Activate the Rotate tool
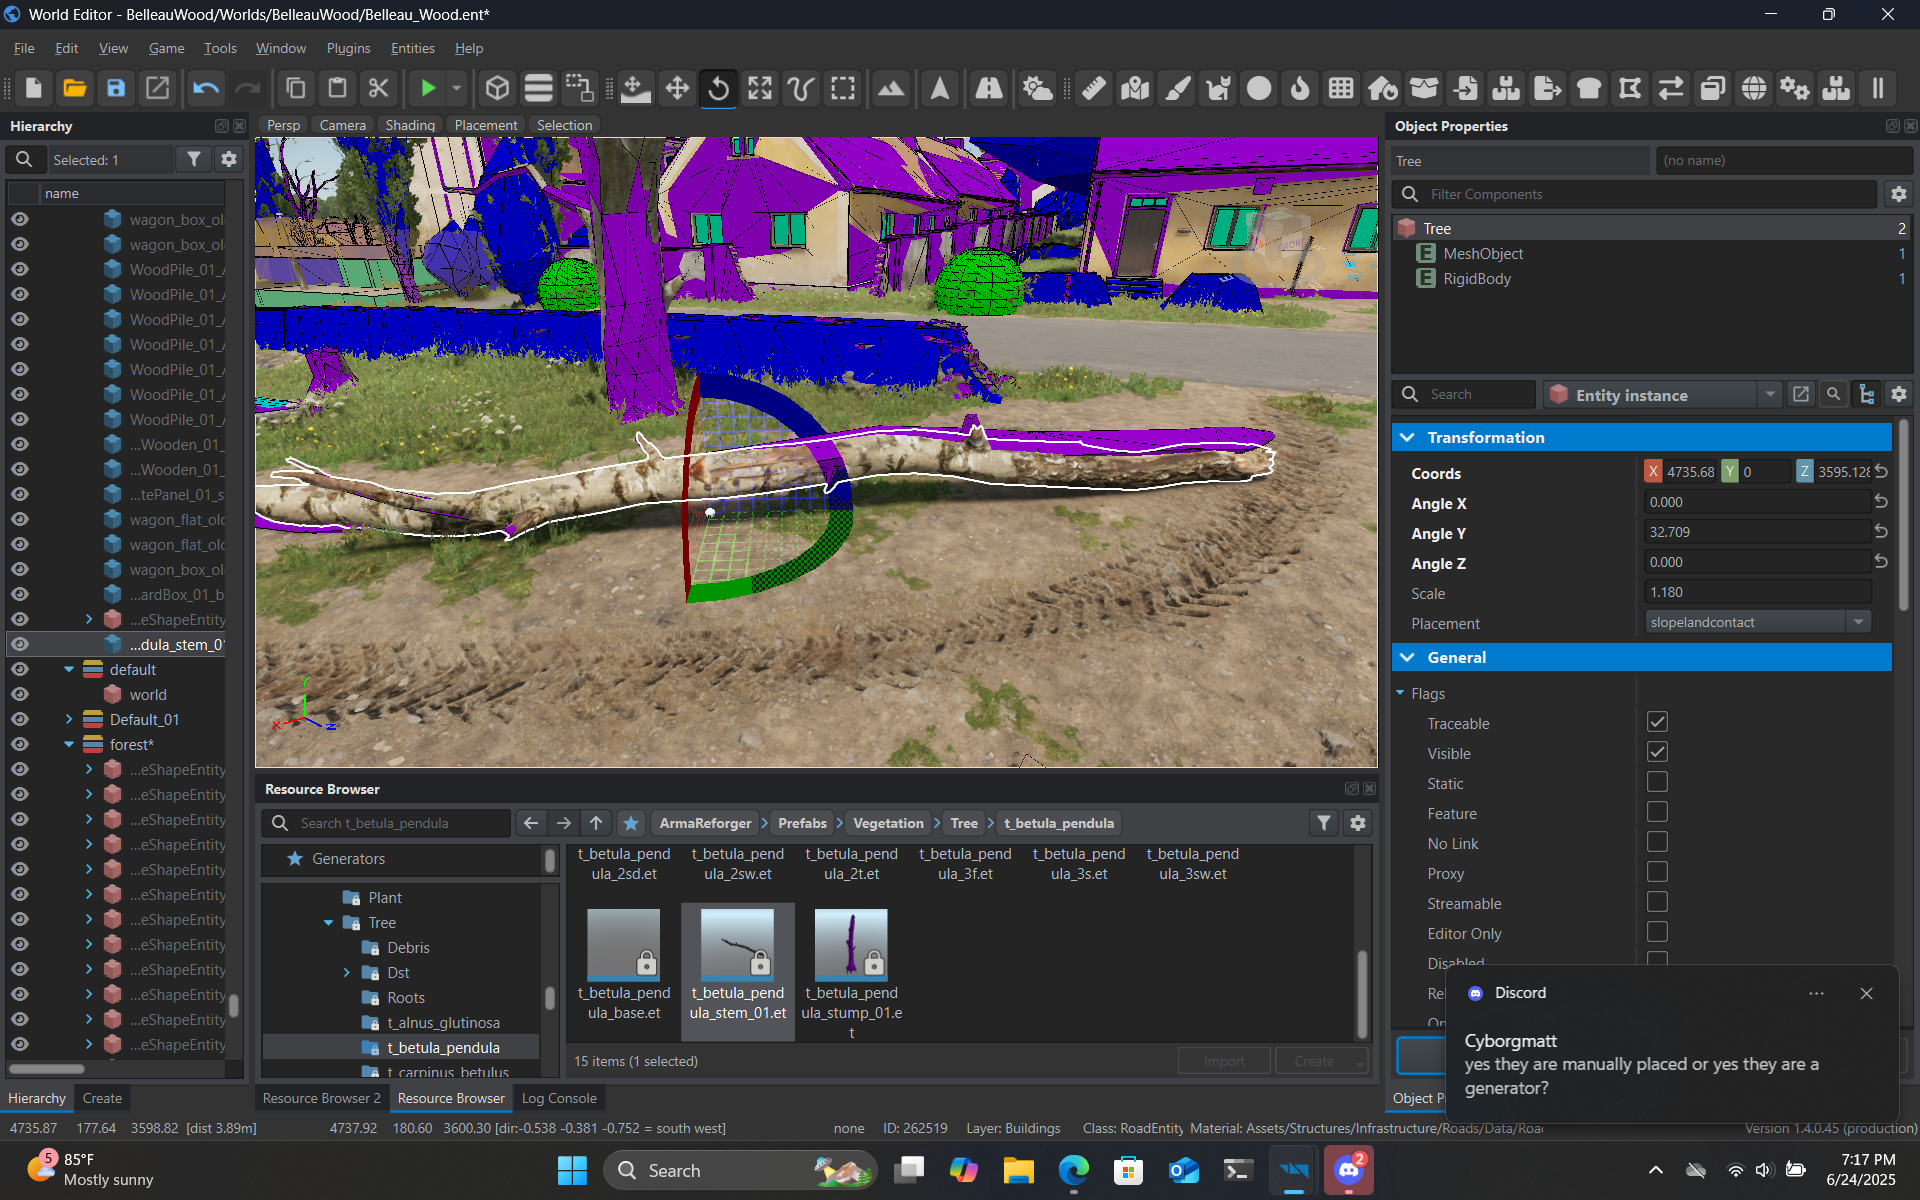This screenshot has width=1920, height=1200. coord(718,88)
